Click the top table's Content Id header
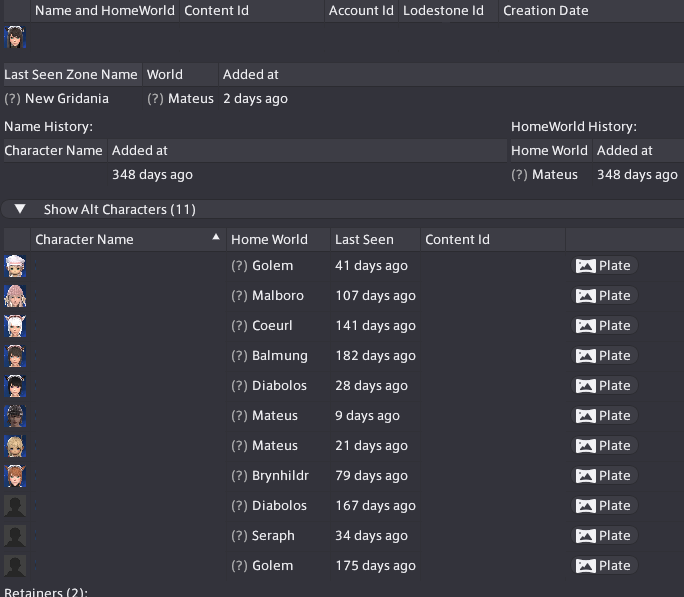The image size is (684, 597). pyautogui.click(x=252, y=10)
